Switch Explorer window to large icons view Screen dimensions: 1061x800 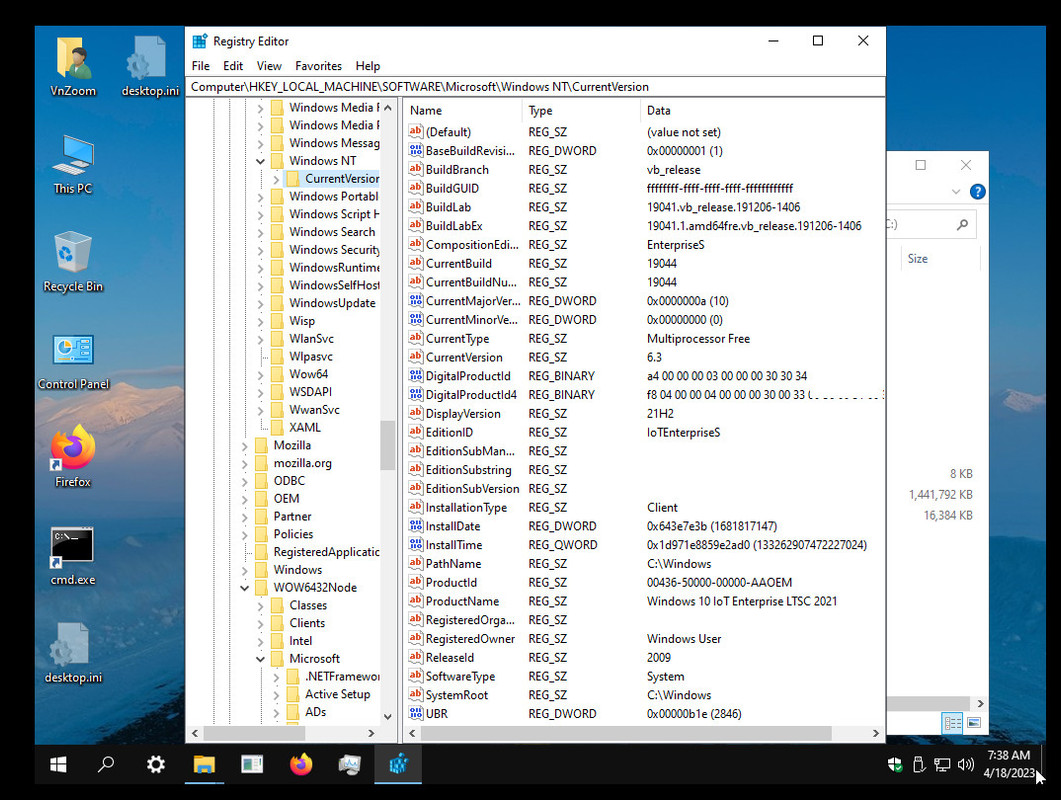coord(974,723)
